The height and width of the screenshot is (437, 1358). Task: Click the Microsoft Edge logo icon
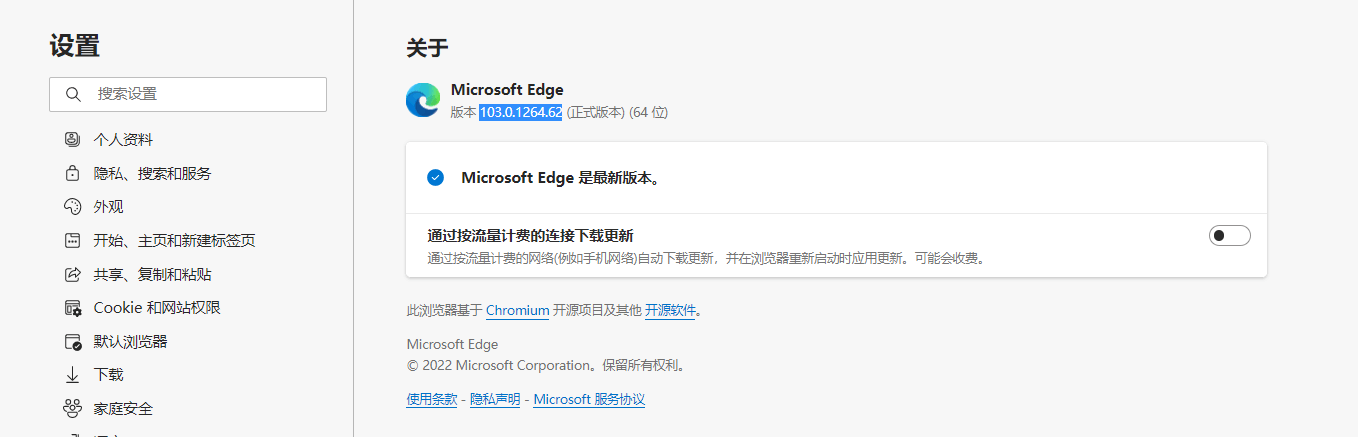[423, 100]
